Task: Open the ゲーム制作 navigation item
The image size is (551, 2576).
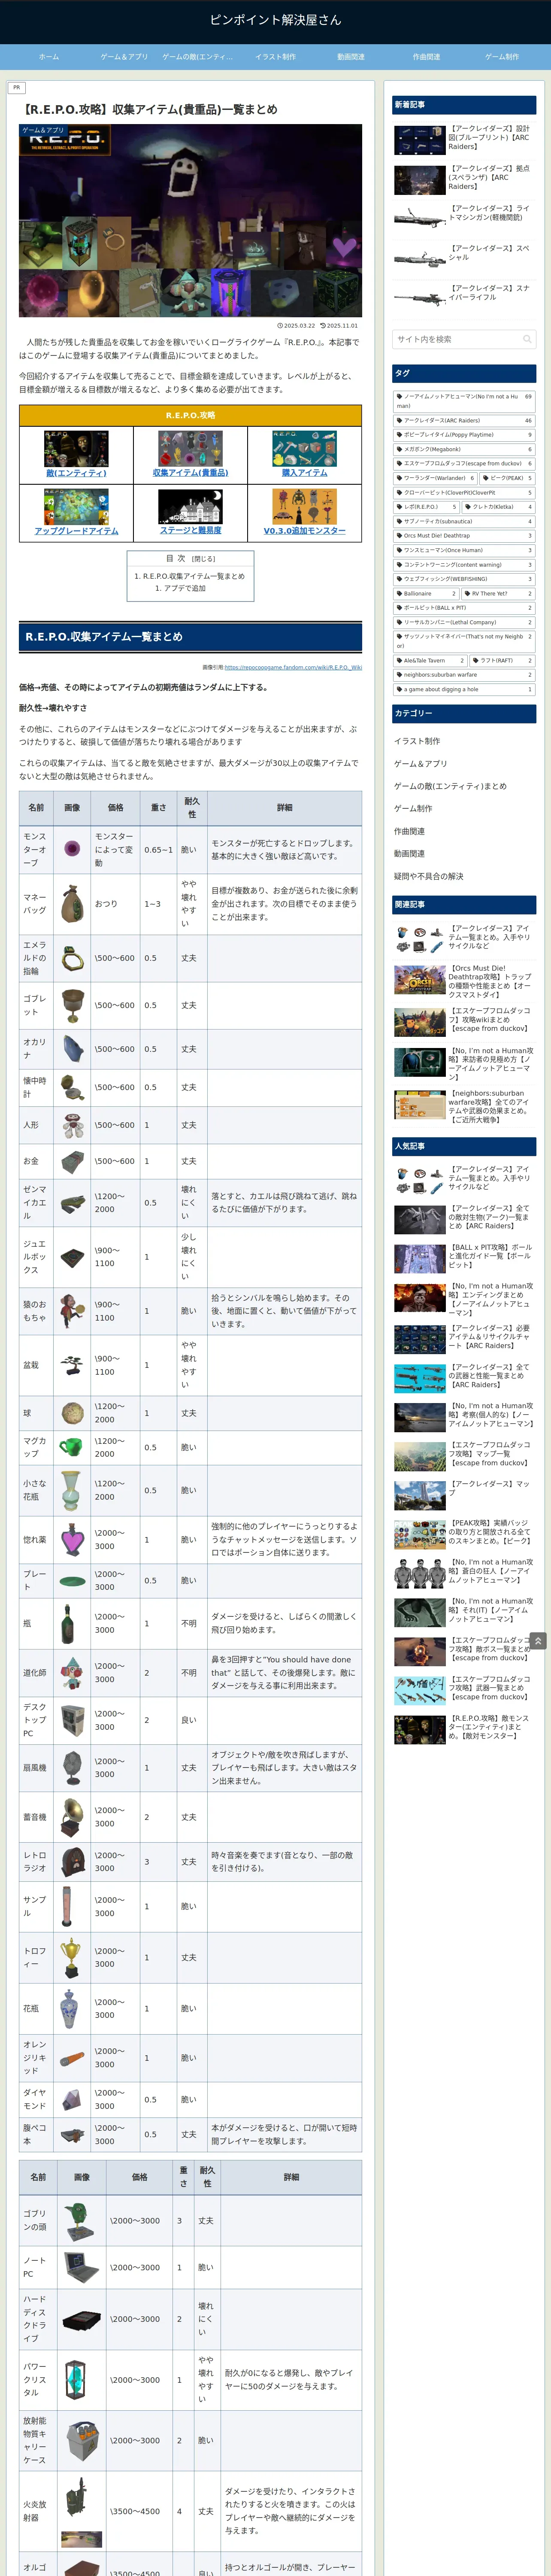Action: 502,57
